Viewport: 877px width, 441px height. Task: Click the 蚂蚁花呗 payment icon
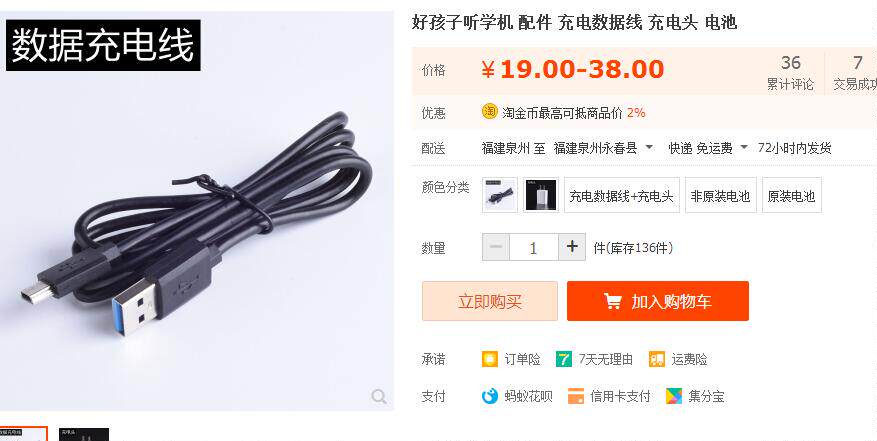pyautogui.click(x=489, y=396)
